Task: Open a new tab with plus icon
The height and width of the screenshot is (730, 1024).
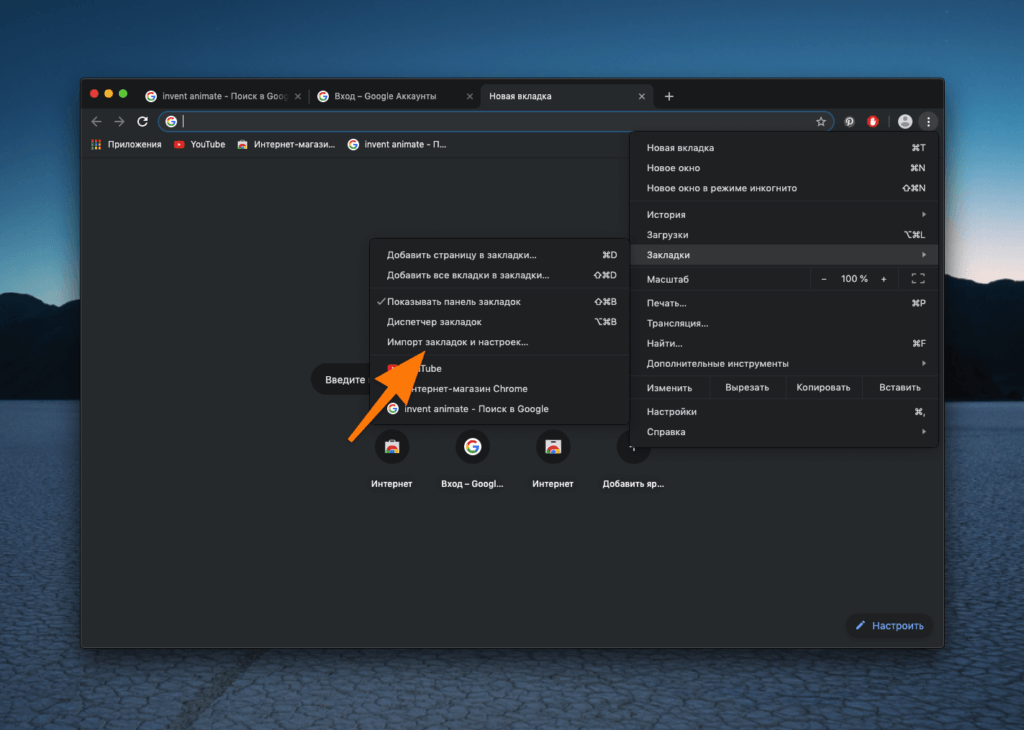Action: (669, 97)
